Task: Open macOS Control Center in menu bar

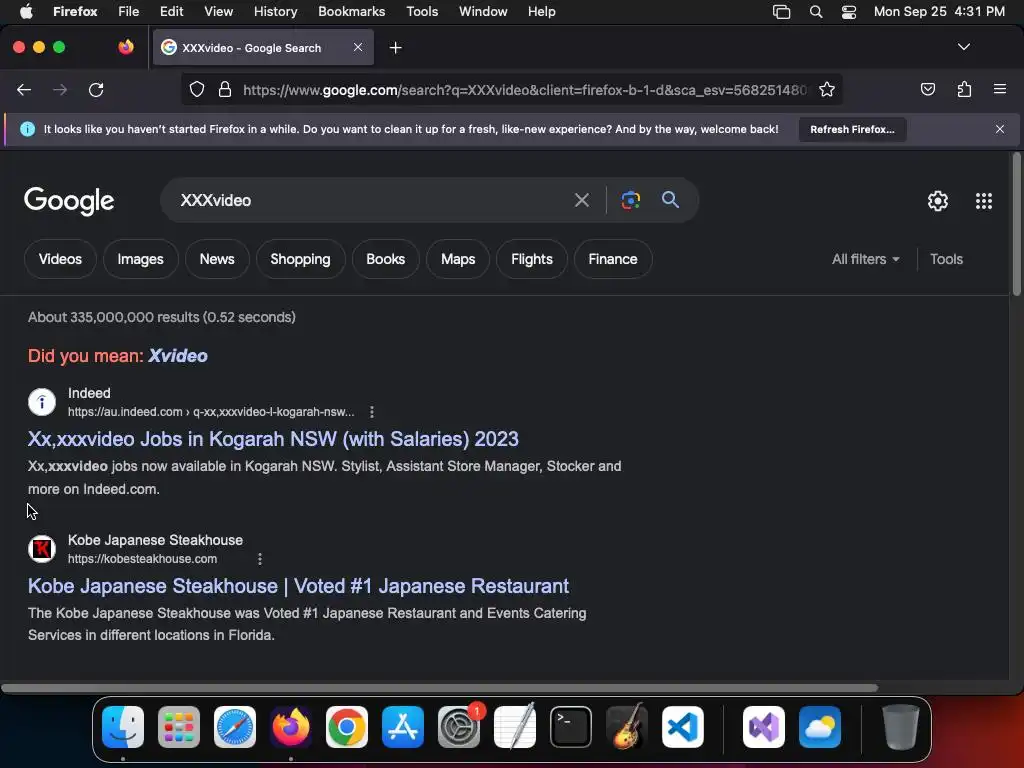Action: point(848,12)
